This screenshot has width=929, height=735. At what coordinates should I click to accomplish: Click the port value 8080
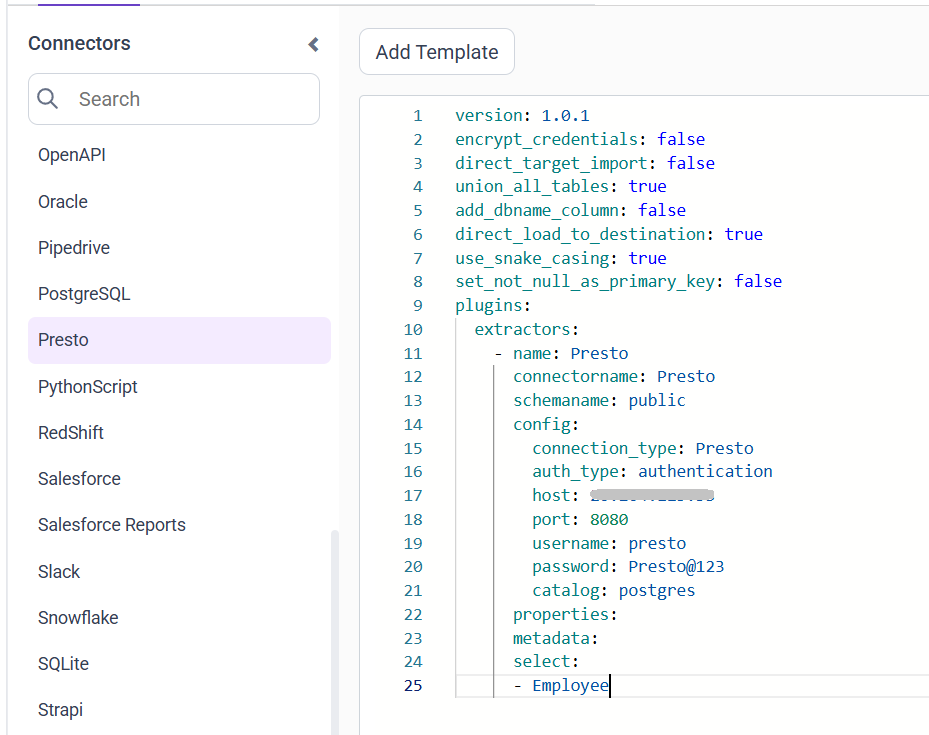click(608, 520)
